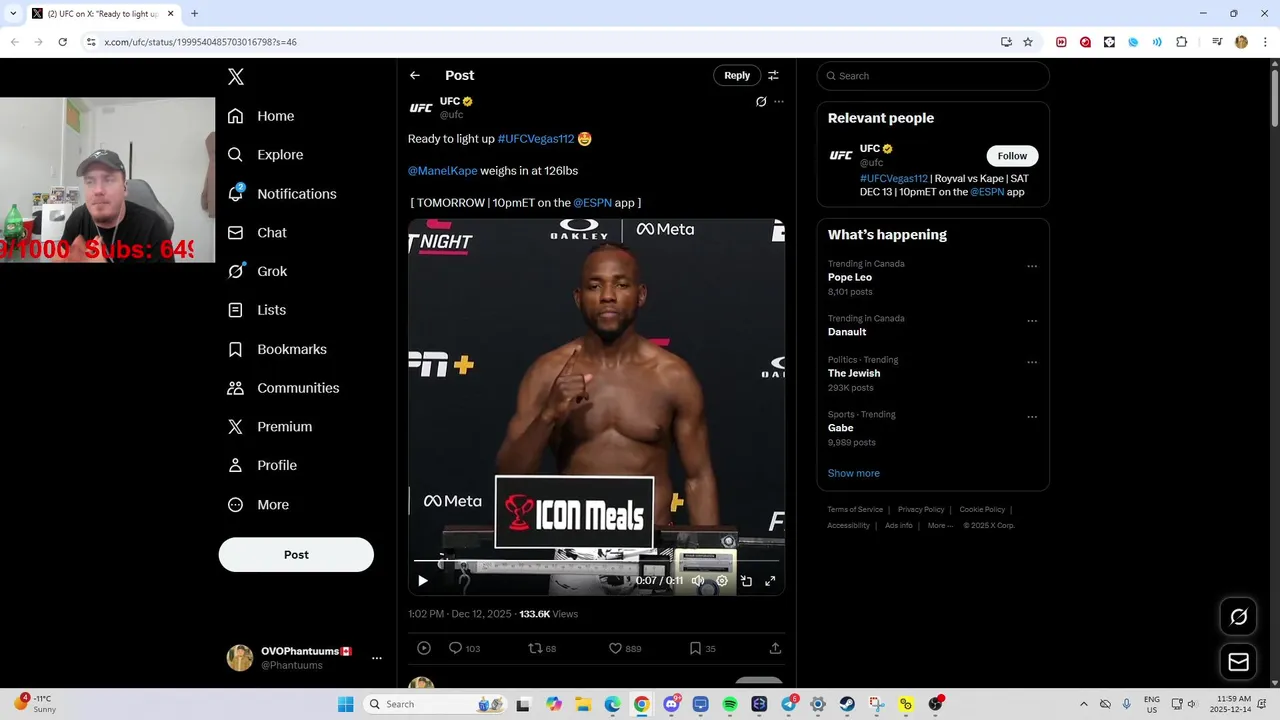This screenshot has width=1280, height=720.
Task: Open the @ESPN mention in the post
Action: point(592,203)
